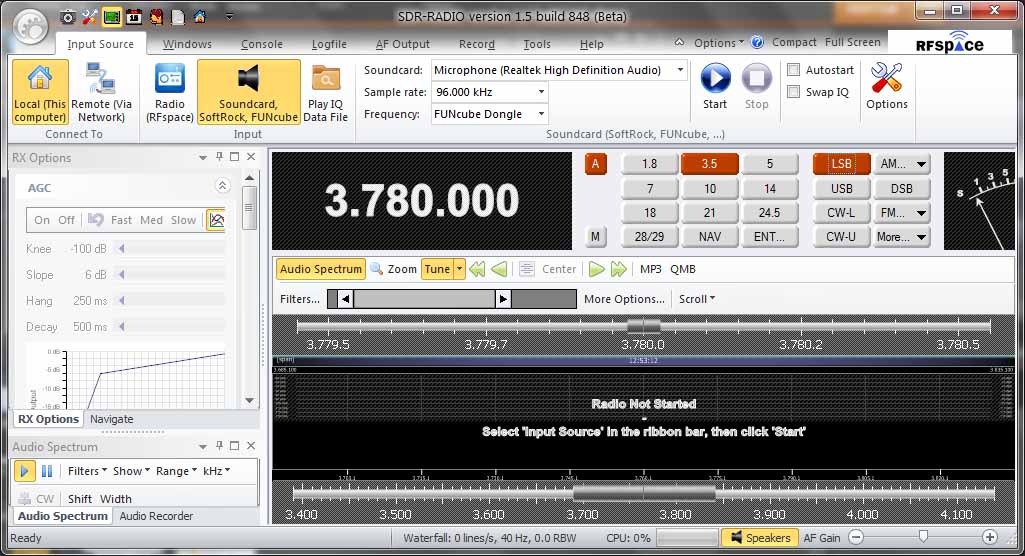Expand the Sample rate dropdown

tap(541, 92)
